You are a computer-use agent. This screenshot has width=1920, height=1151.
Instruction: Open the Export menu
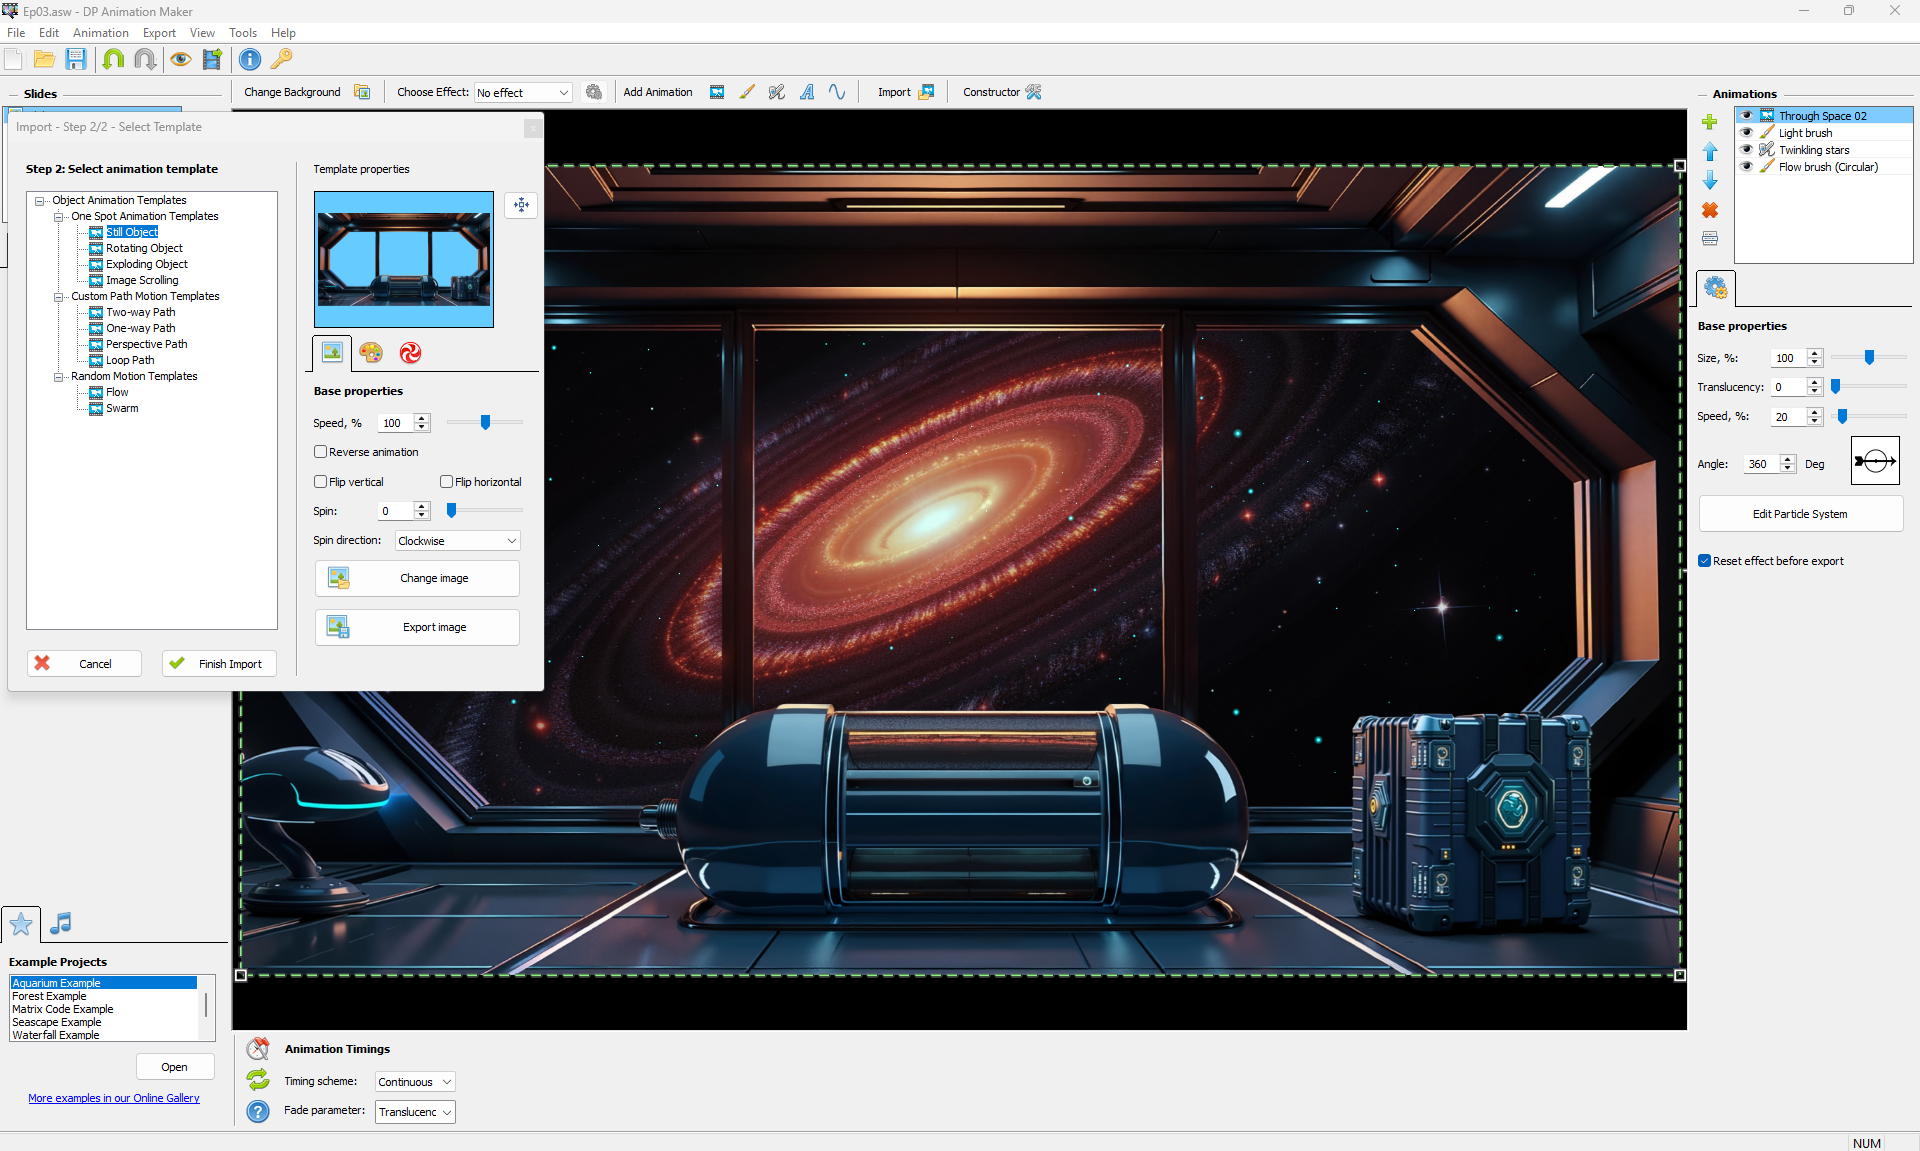(159, 33)
